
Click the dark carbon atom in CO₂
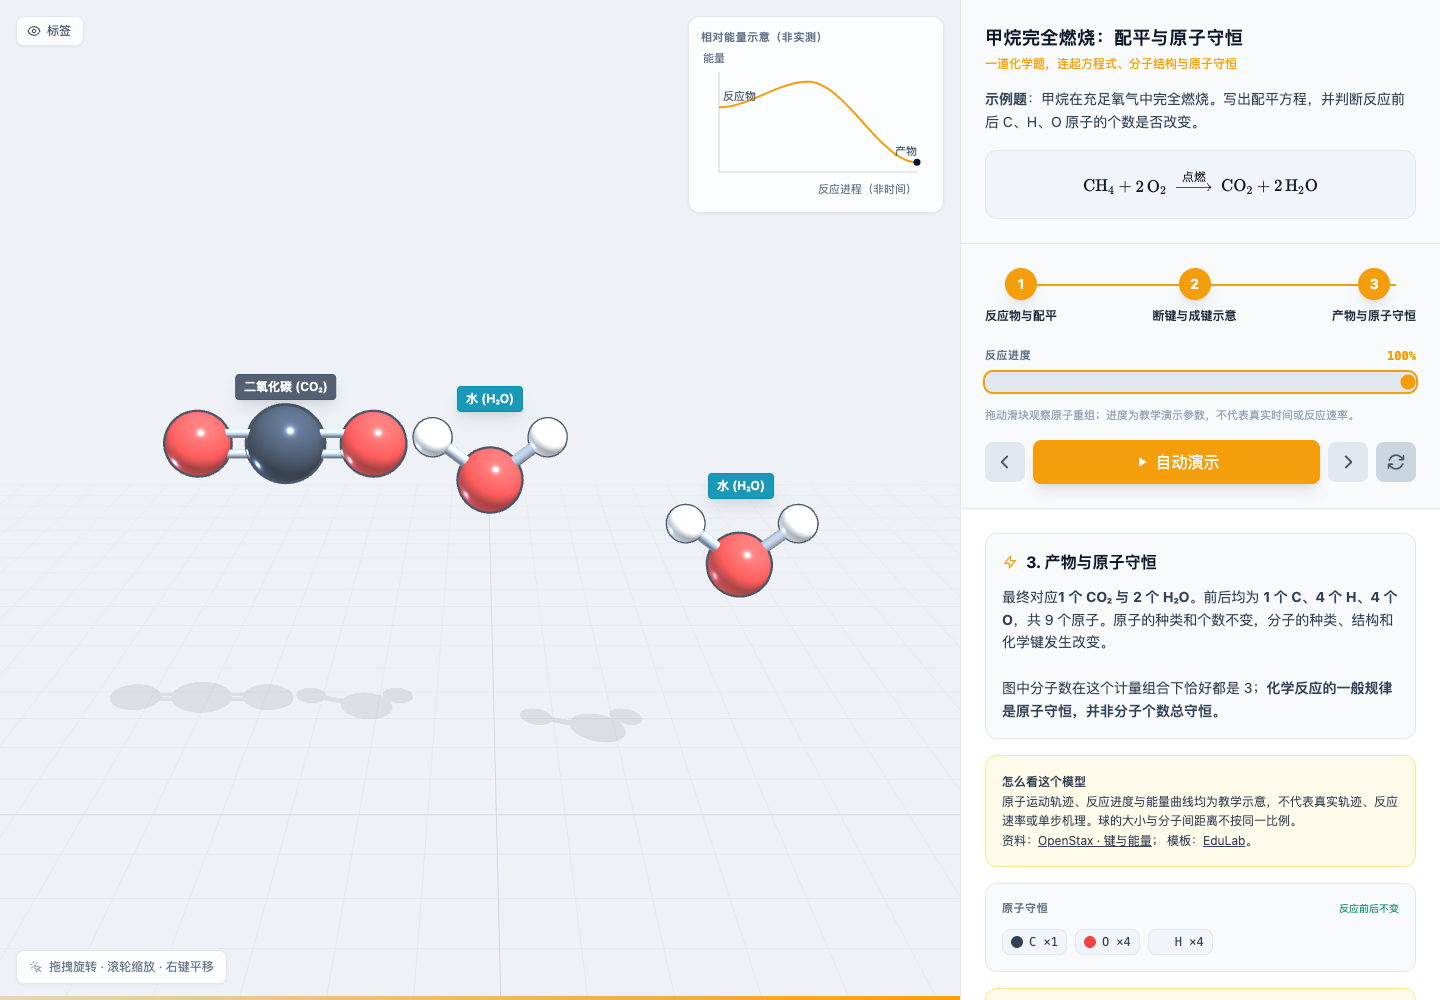[286, 443]
